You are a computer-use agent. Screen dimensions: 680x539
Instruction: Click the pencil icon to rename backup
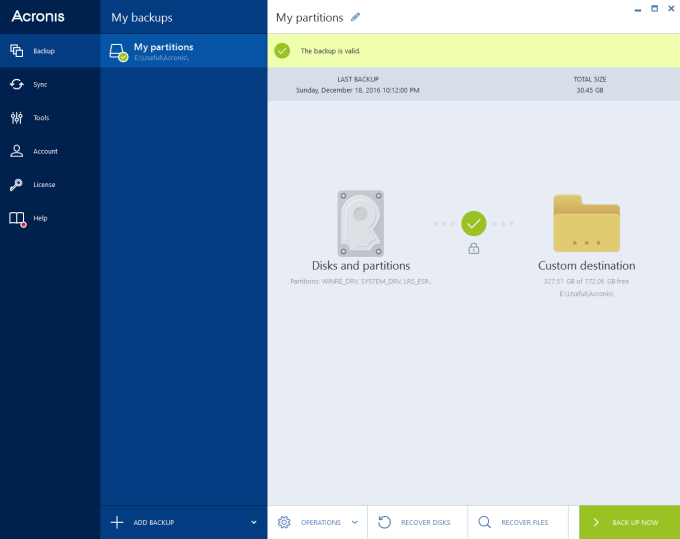[x=356, y=17]
